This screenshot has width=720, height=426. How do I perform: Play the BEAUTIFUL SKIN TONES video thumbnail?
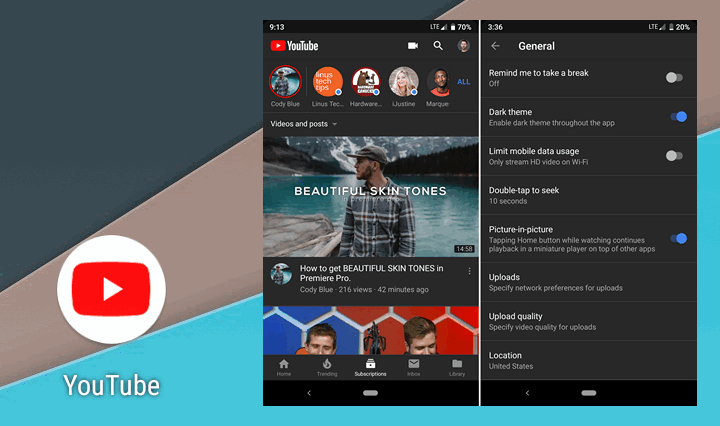(x=371, y=196)
